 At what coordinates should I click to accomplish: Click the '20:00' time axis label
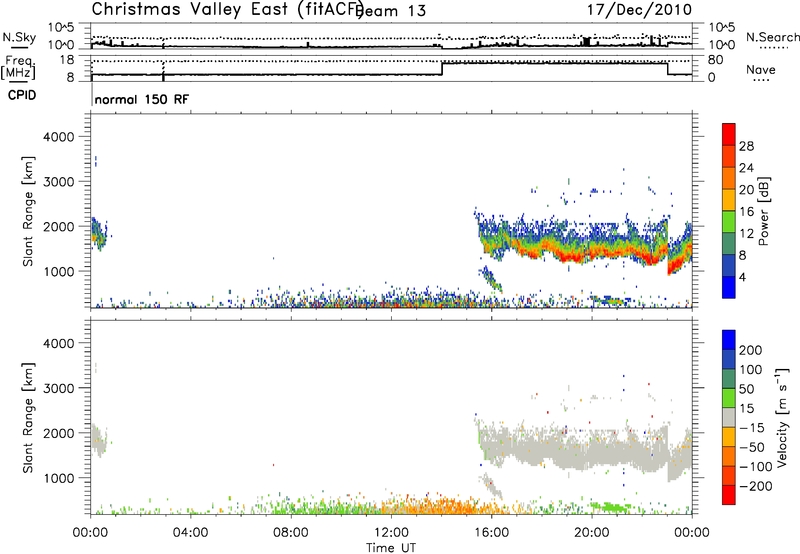pos(591,533)
